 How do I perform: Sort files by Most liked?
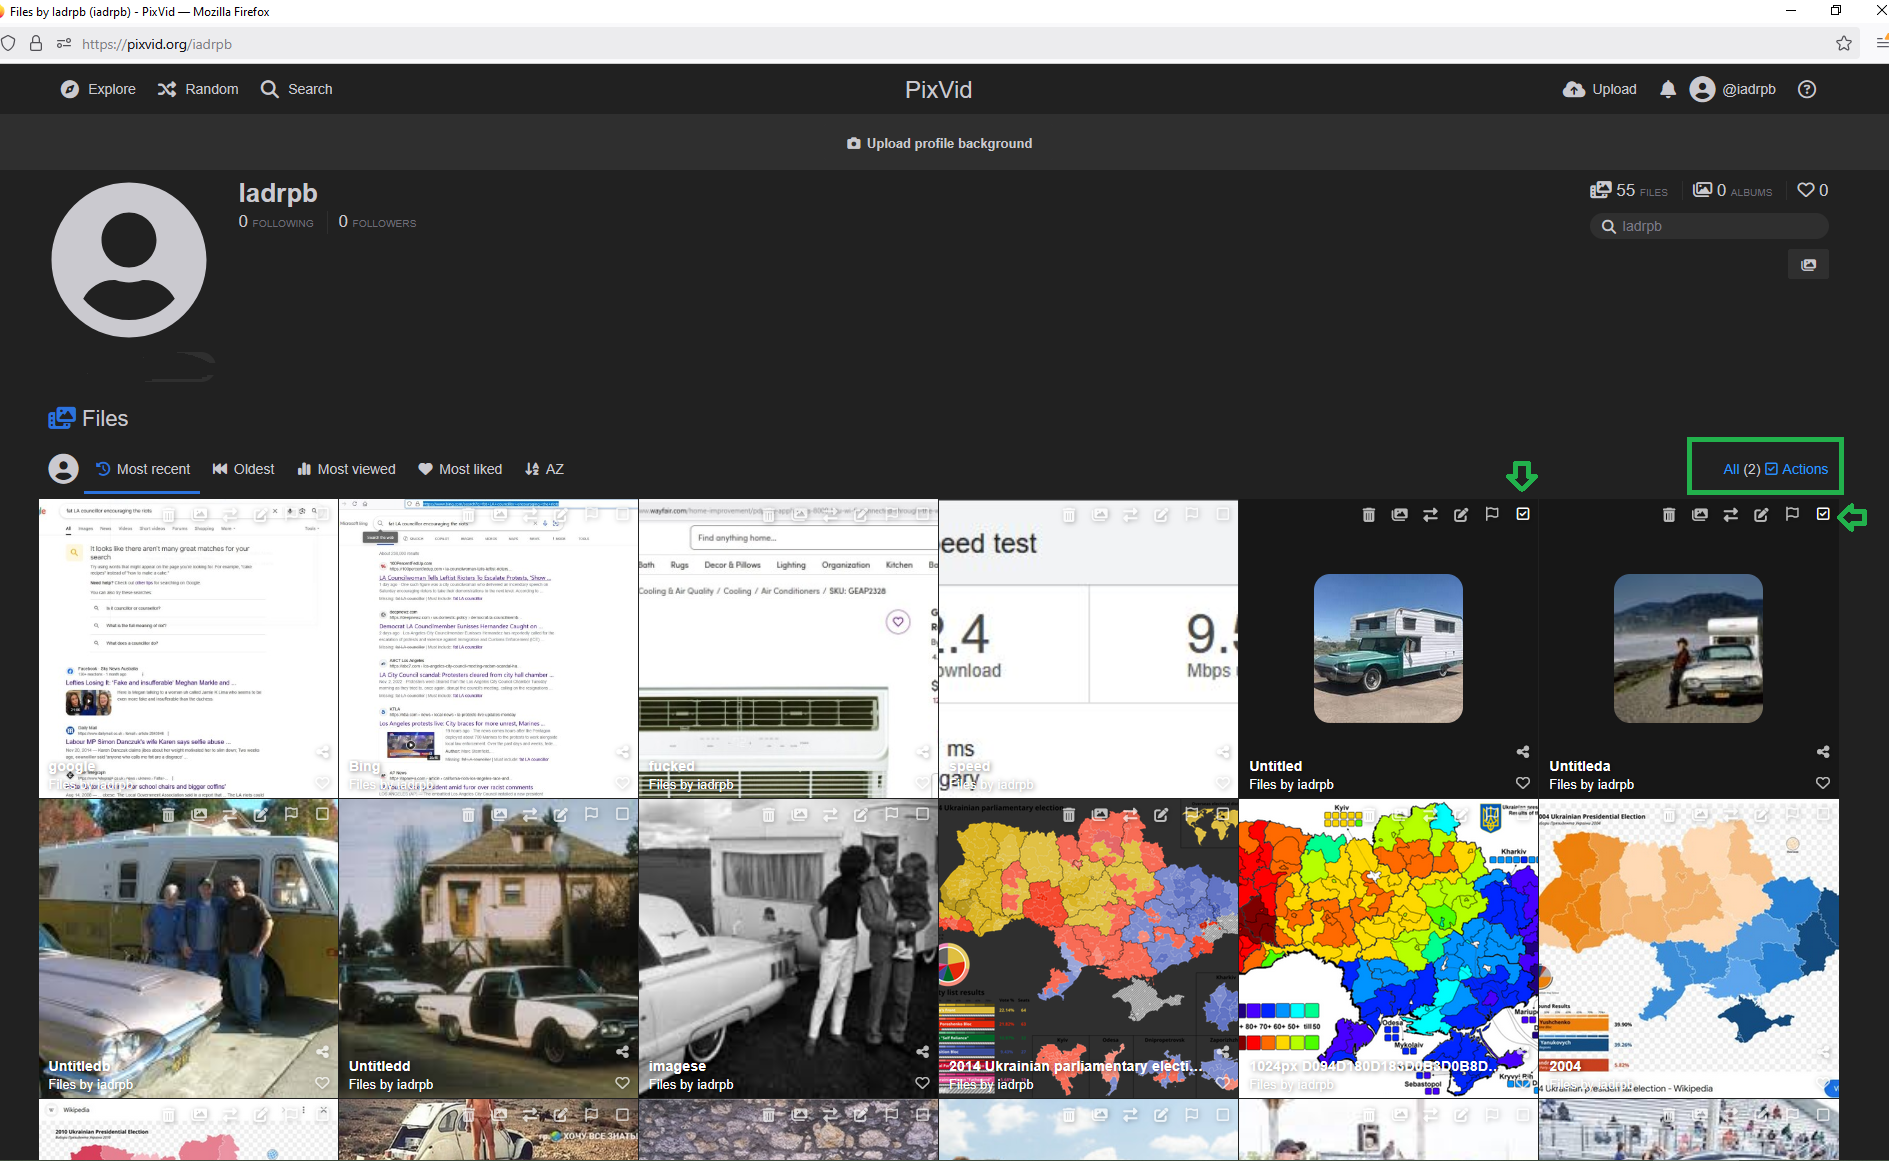[x=460, y=469]
